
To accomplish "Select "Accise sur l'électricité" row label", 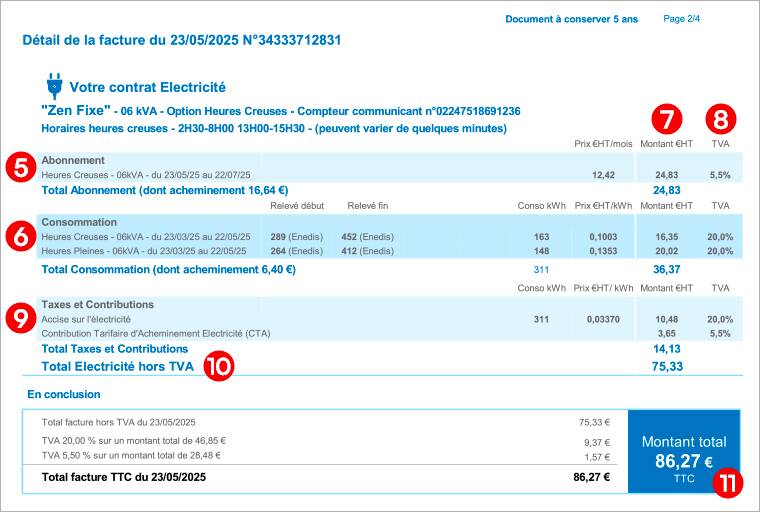I will (86, 320).
